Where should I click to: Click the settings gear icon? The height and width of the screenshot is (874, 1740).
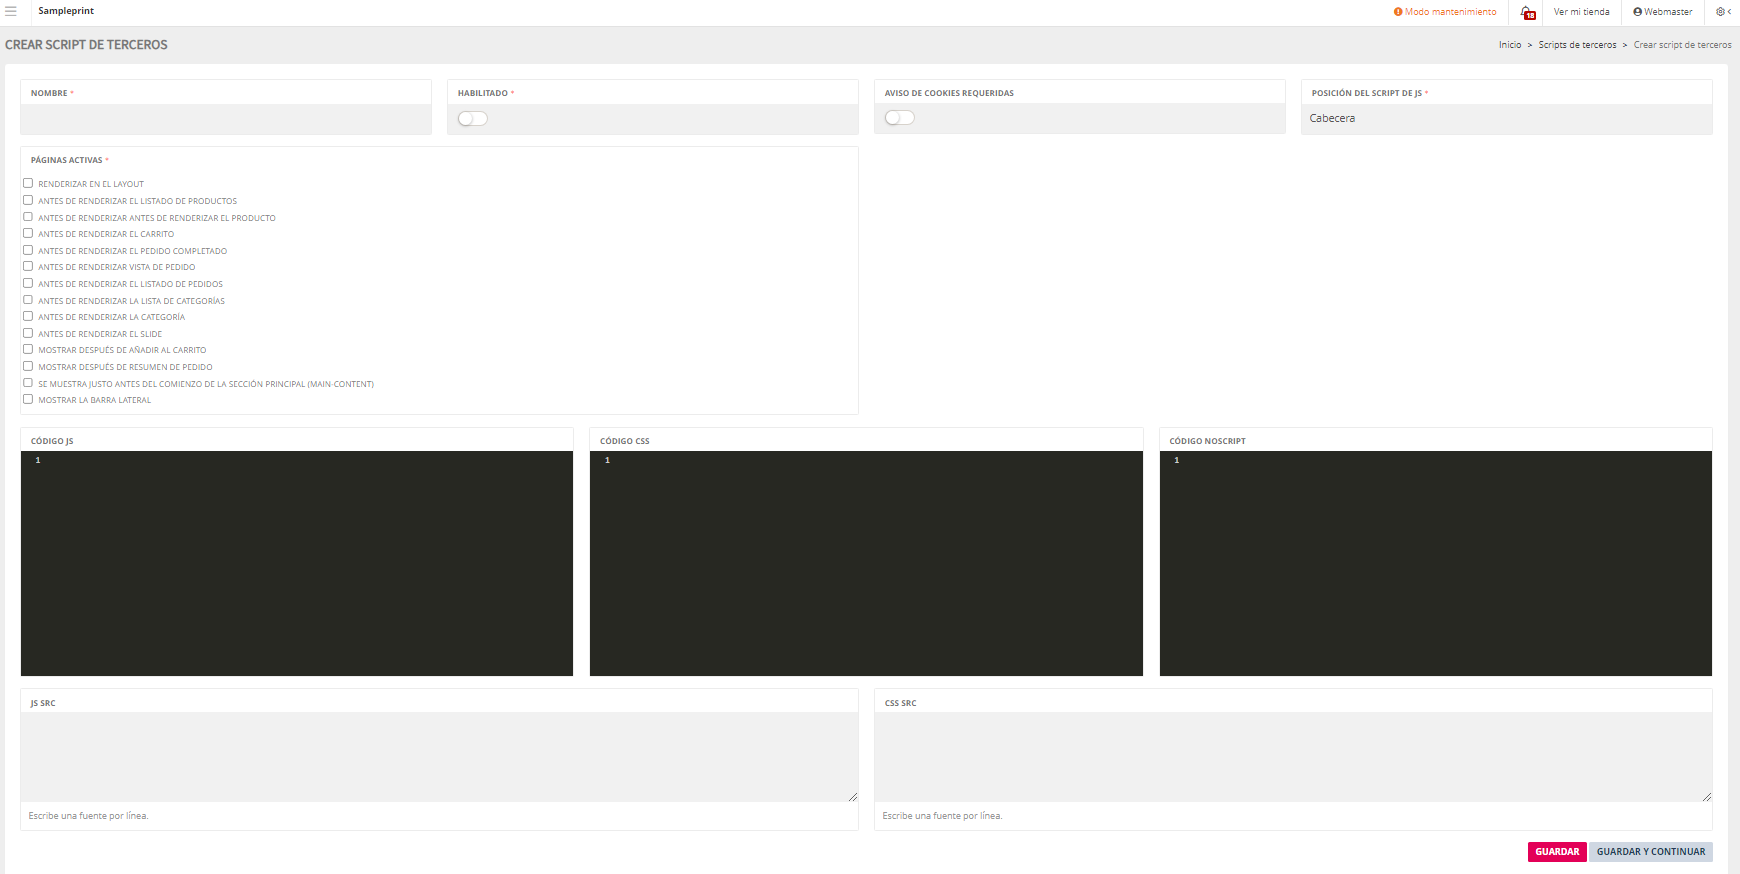pyautogui.click(x=1720, y=12)
